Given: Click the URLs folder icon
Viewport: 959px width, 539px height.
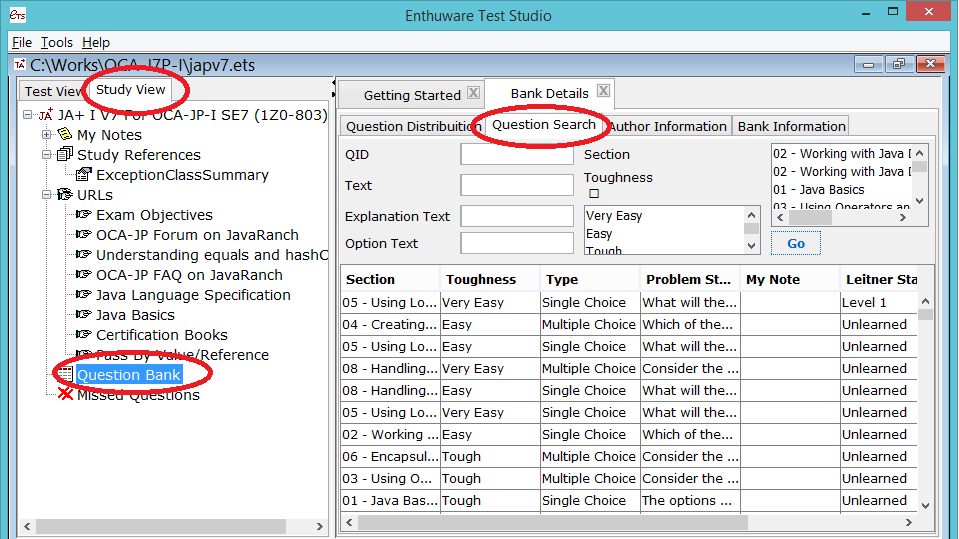Looking at the screenshot, I should tap(64, 195).
